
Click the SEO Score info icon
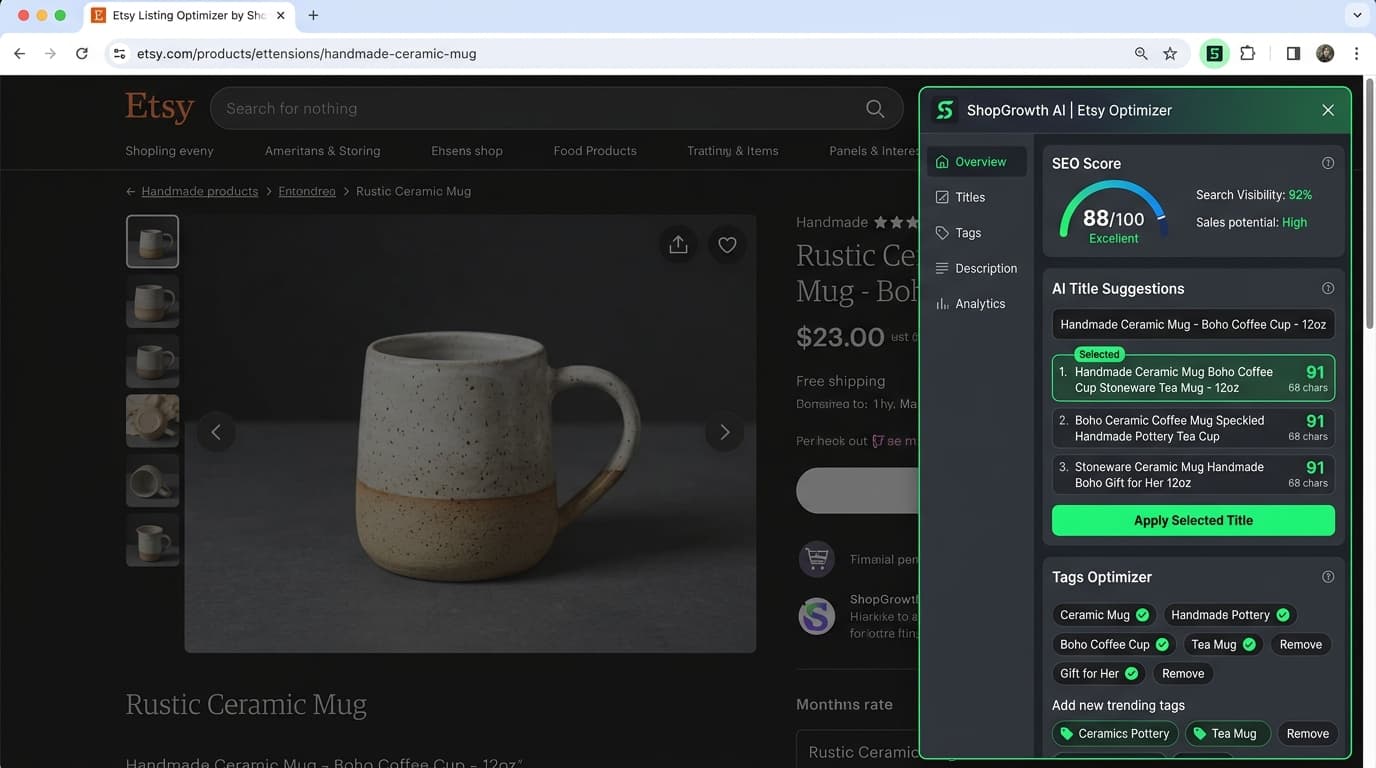[1328, 162]
